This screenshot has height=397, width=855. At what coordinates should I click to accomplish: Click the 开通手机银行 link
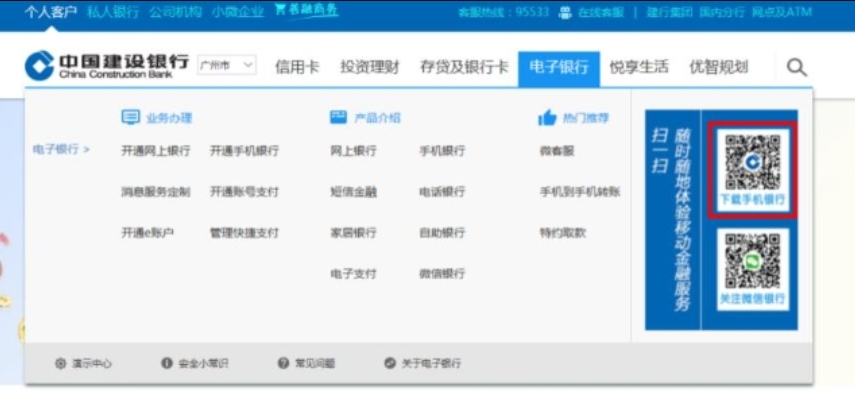pyautogui.click(x=244, y=151)
